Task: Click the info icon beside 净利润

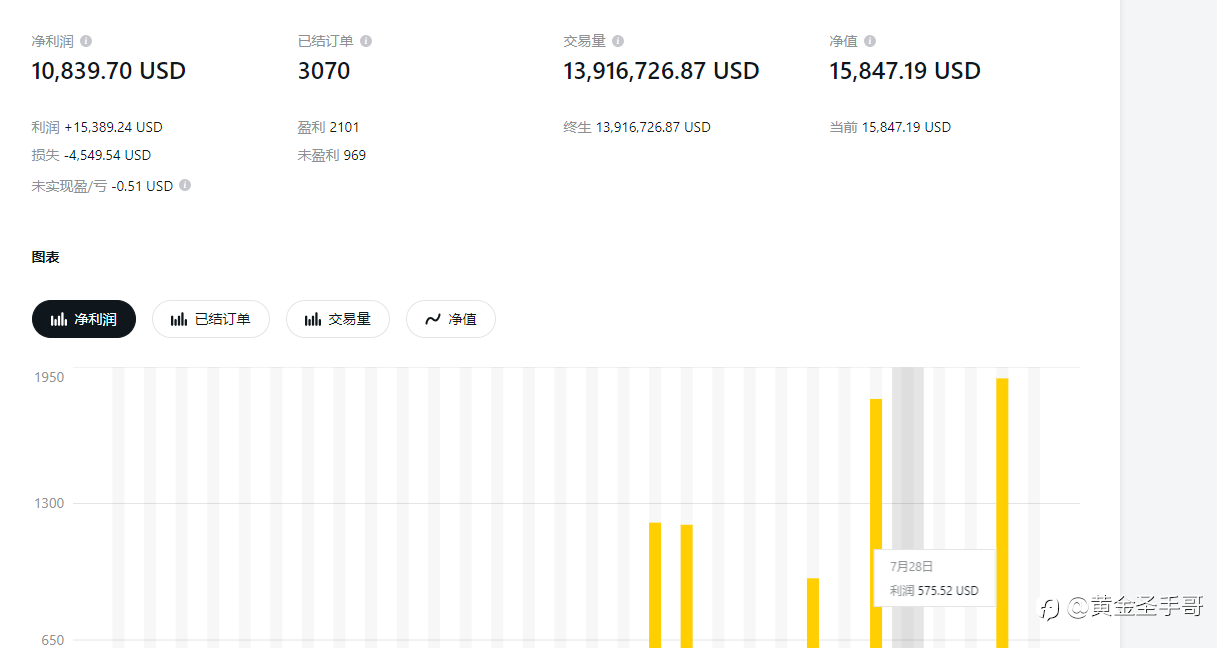Action: pyautogui.click(x=86, y=41)
